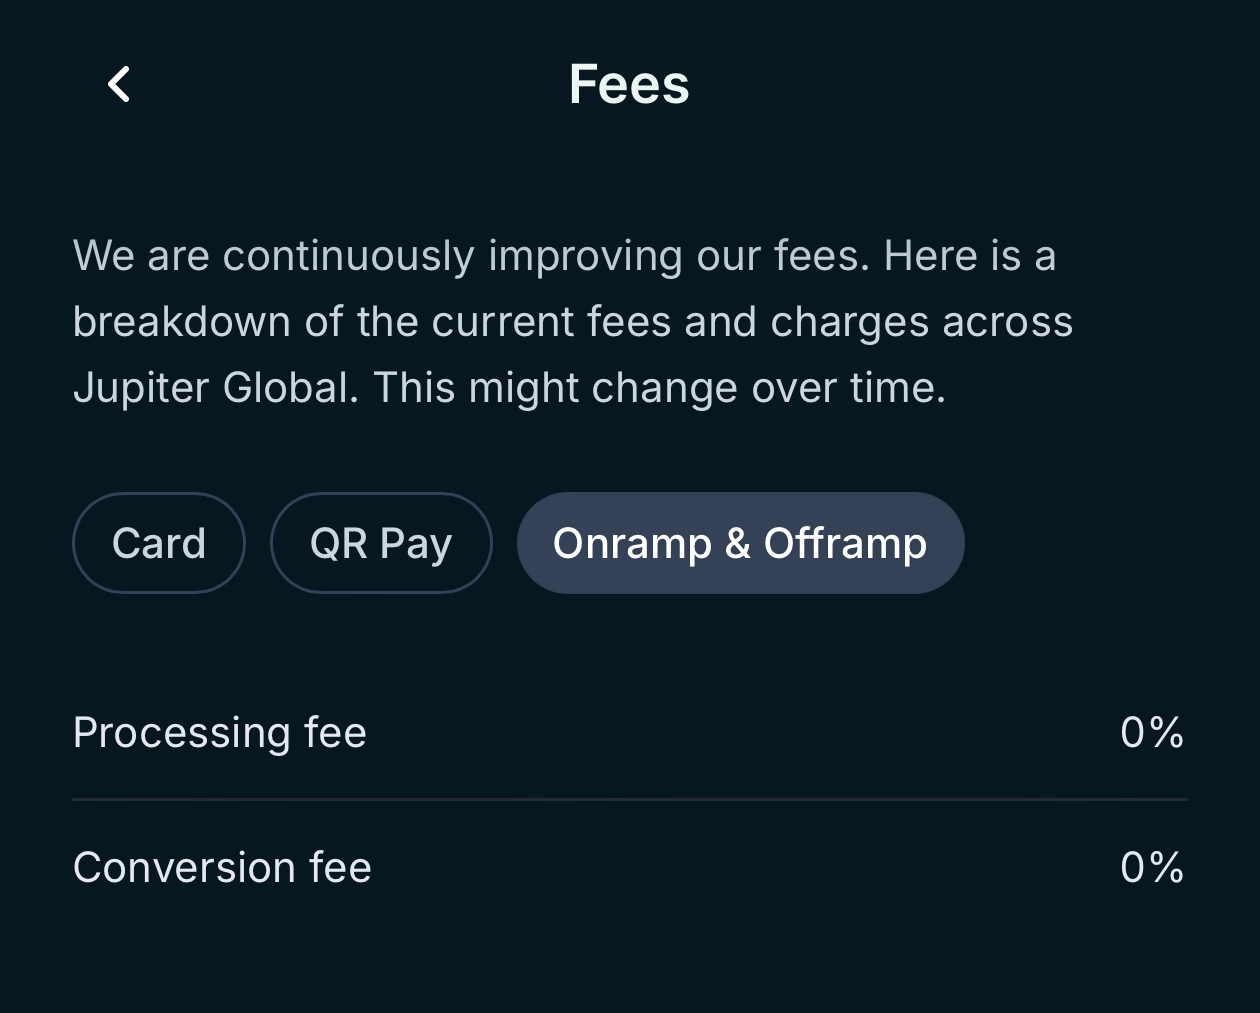The image size is (1260, 1013).
Task: Click the Fees screen title
Action: click(629, 84)
